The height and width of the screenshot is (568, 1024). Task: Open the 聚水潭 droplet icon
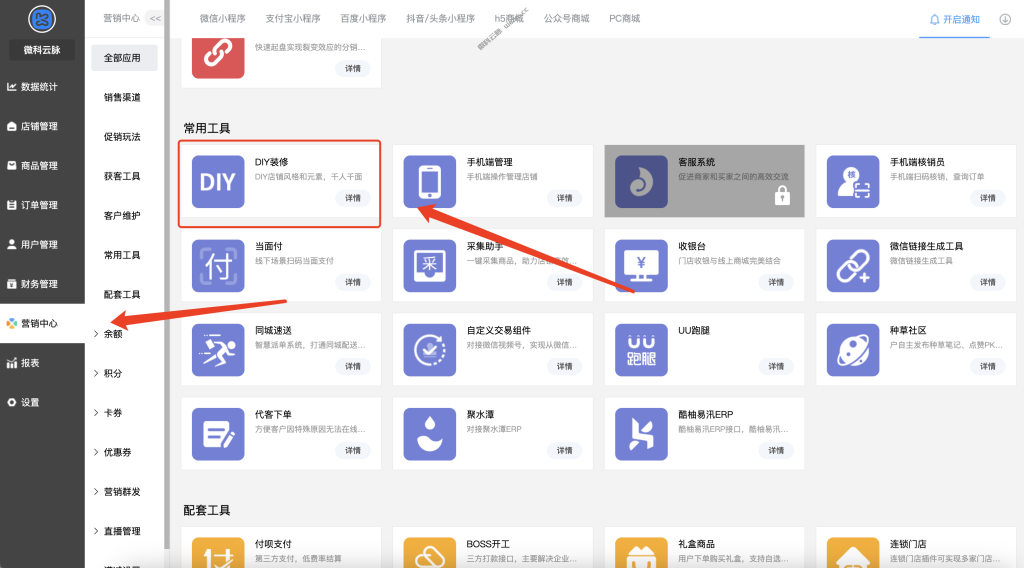click(430, 434)
